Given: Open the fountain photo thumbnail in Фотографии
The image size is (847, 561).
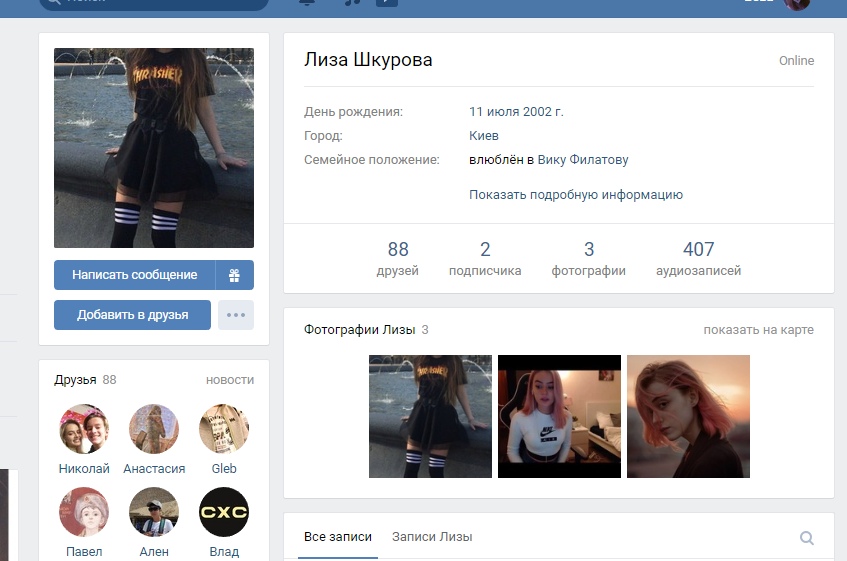Looking at the screenshot, I should point(431,416).
